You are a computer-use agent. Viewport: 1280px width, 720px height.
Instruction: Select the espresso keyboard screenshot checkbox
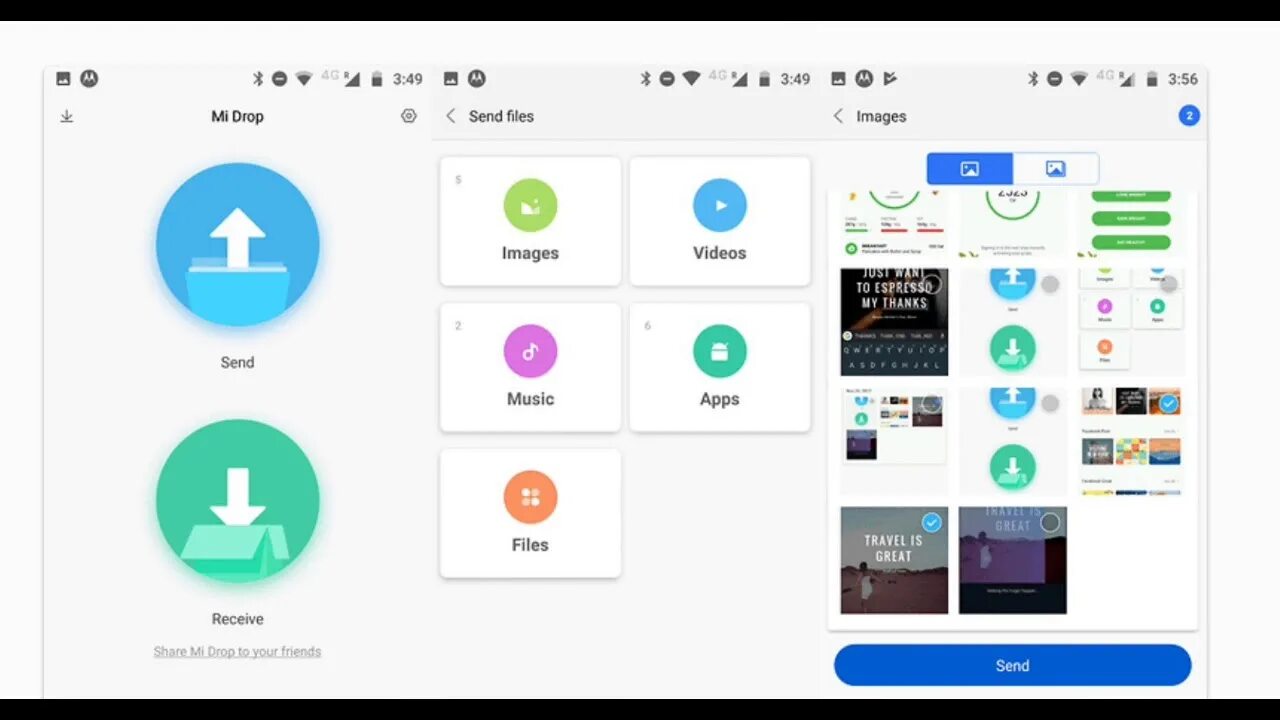pyautogui.click(x=932, y=284)
